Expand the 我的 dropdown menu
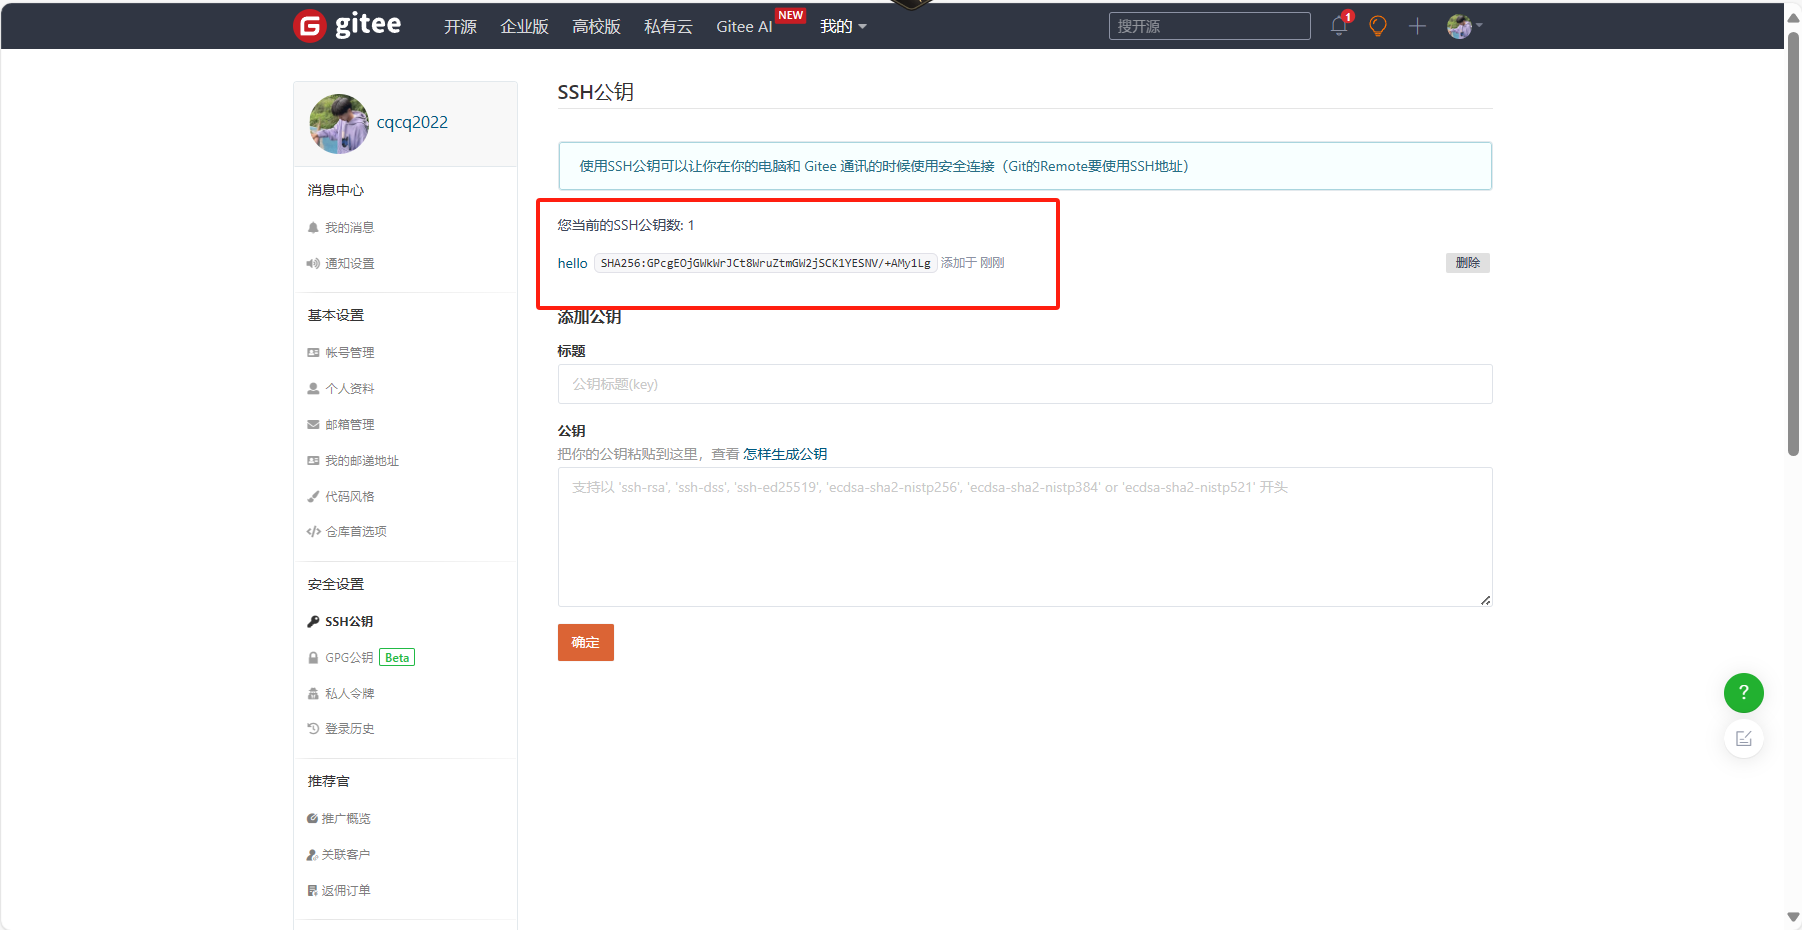Viewport: 1802px width, 930px height. [843, 27]
